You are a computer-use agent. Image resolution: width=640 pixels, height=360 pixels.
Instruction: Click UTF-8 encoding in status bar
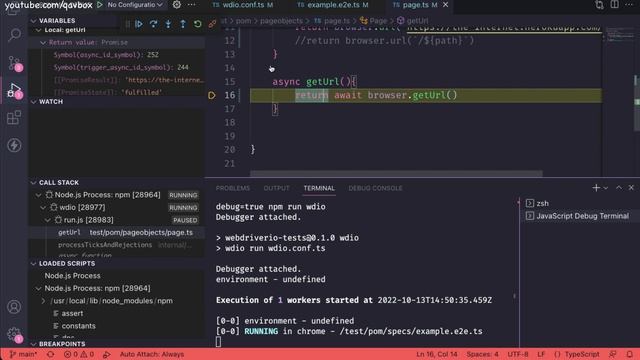pyautogui.click(x=518, y=354)
